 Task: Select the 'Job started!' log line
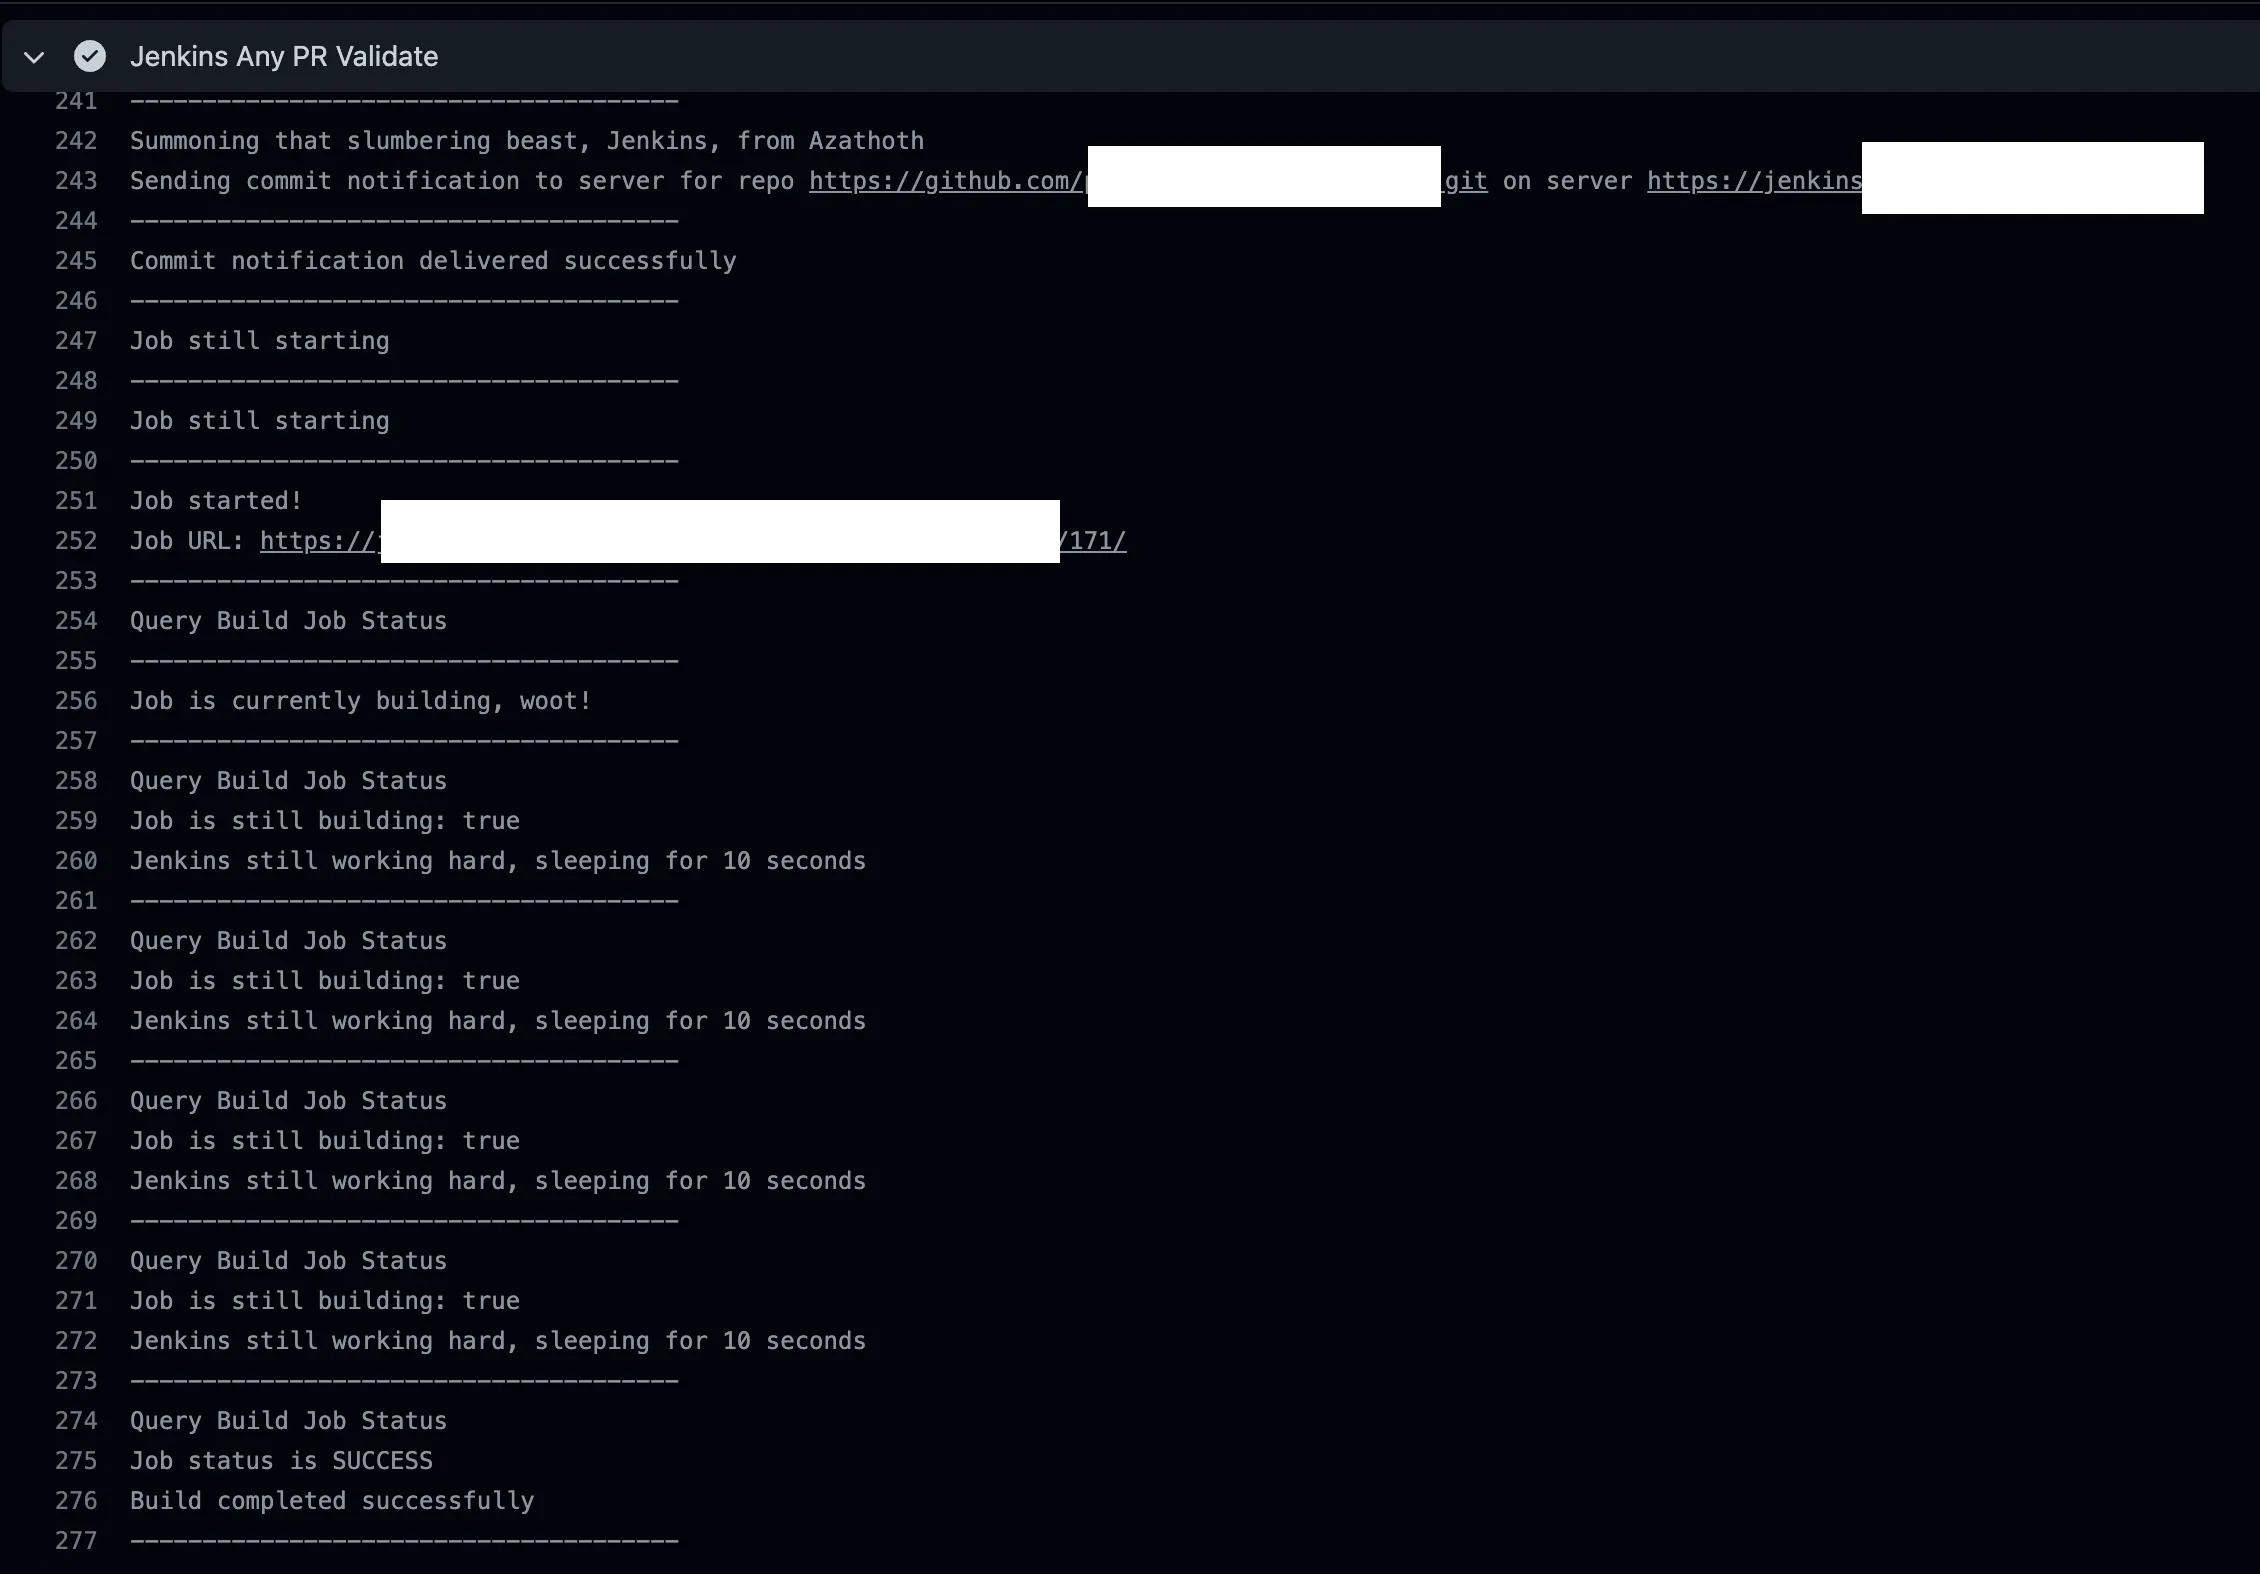point(216,501)
